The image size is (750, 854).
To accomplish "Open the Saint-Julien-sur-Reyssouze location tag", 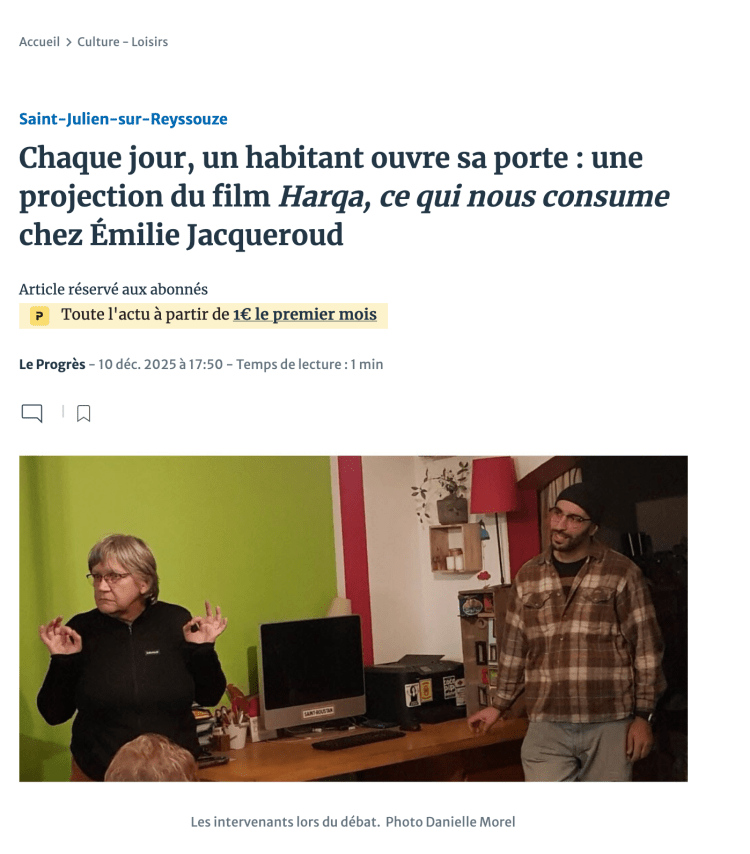I will pos(123,119).
